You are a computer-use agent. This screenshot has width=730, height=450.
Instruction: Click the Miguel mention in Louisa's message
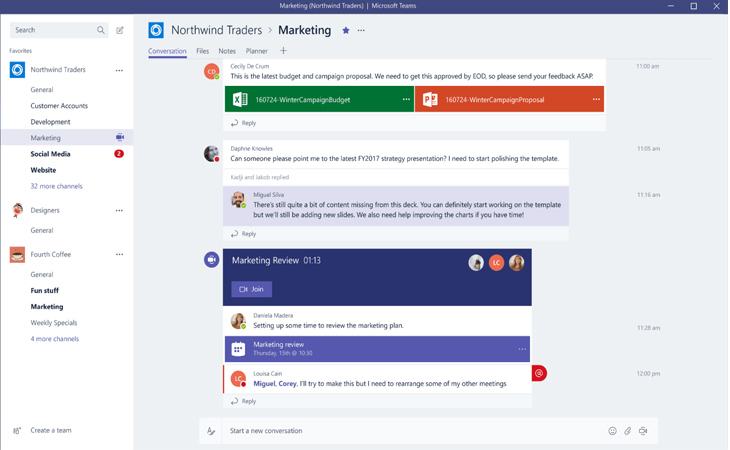264,383
